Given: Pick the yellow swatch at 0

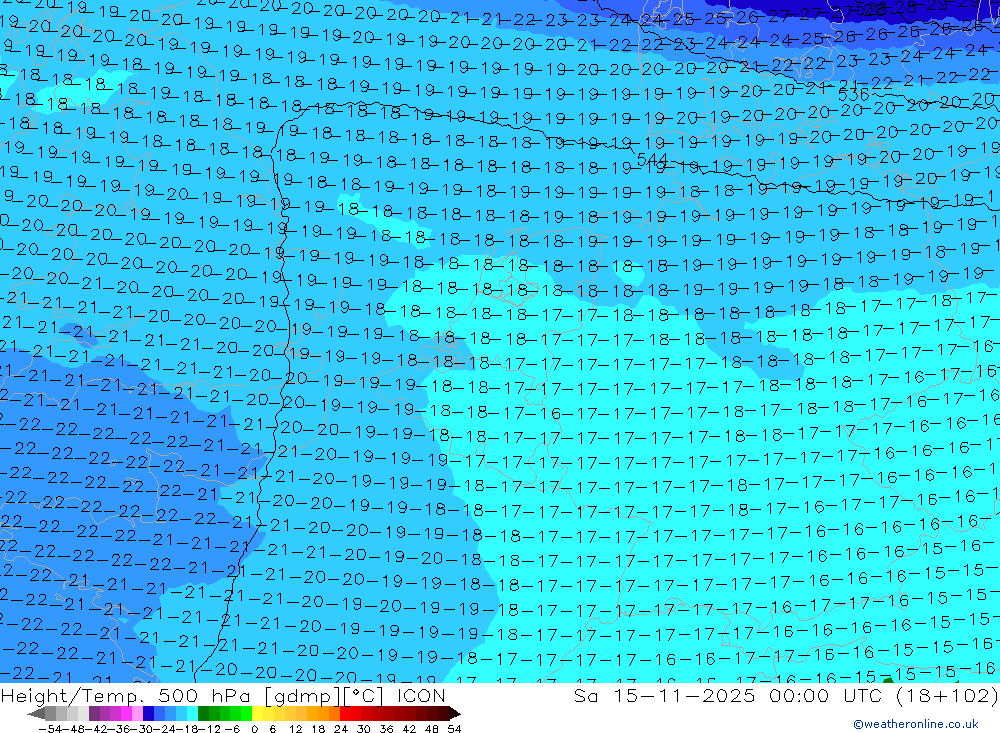Looking at the screenshot, I should (258, 713).
